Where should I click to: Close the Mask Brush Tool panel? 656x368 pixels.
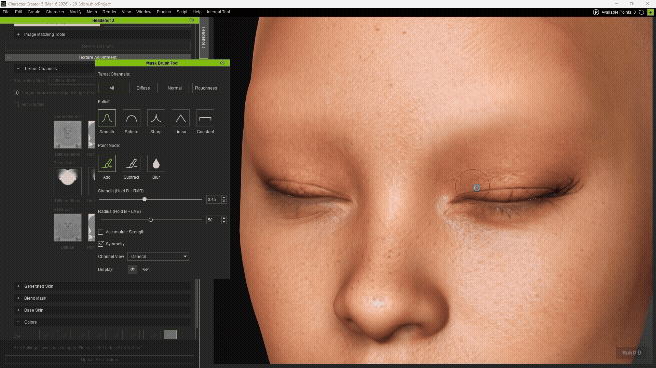pyautogui.click(x=222, y=63)
